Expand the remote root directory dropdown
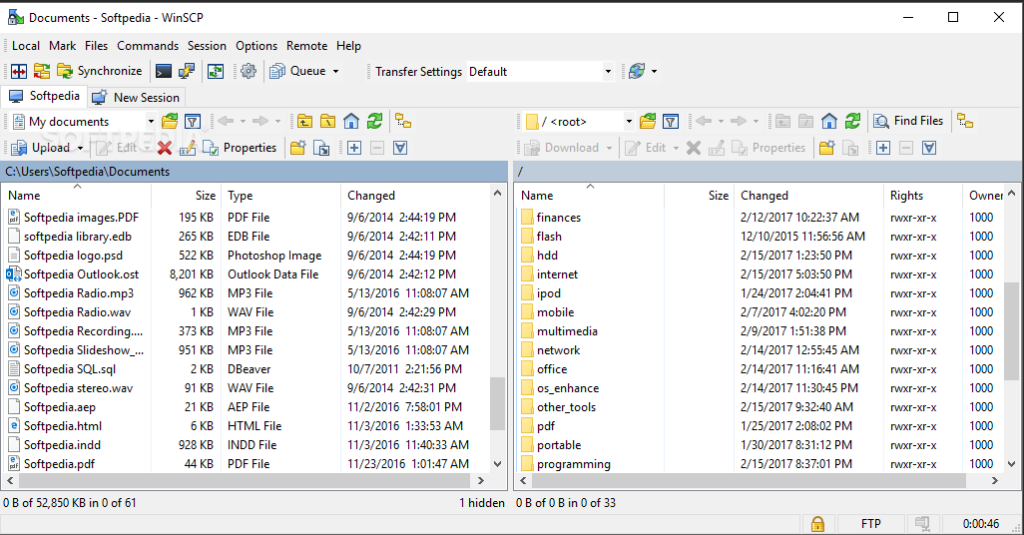This screenshot has height=535, width=1024. point(628,122)
